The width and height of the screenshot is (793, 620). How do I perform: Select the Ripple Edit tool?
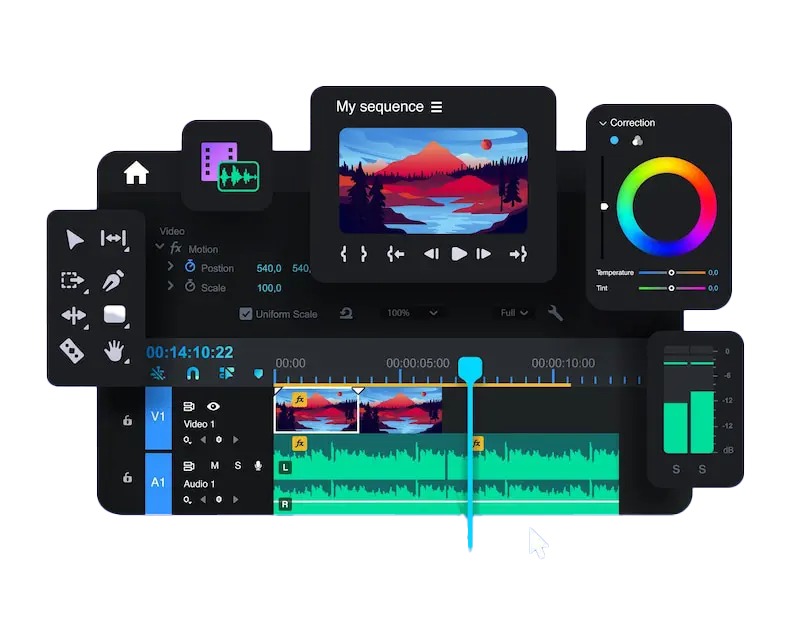[113, 239]
